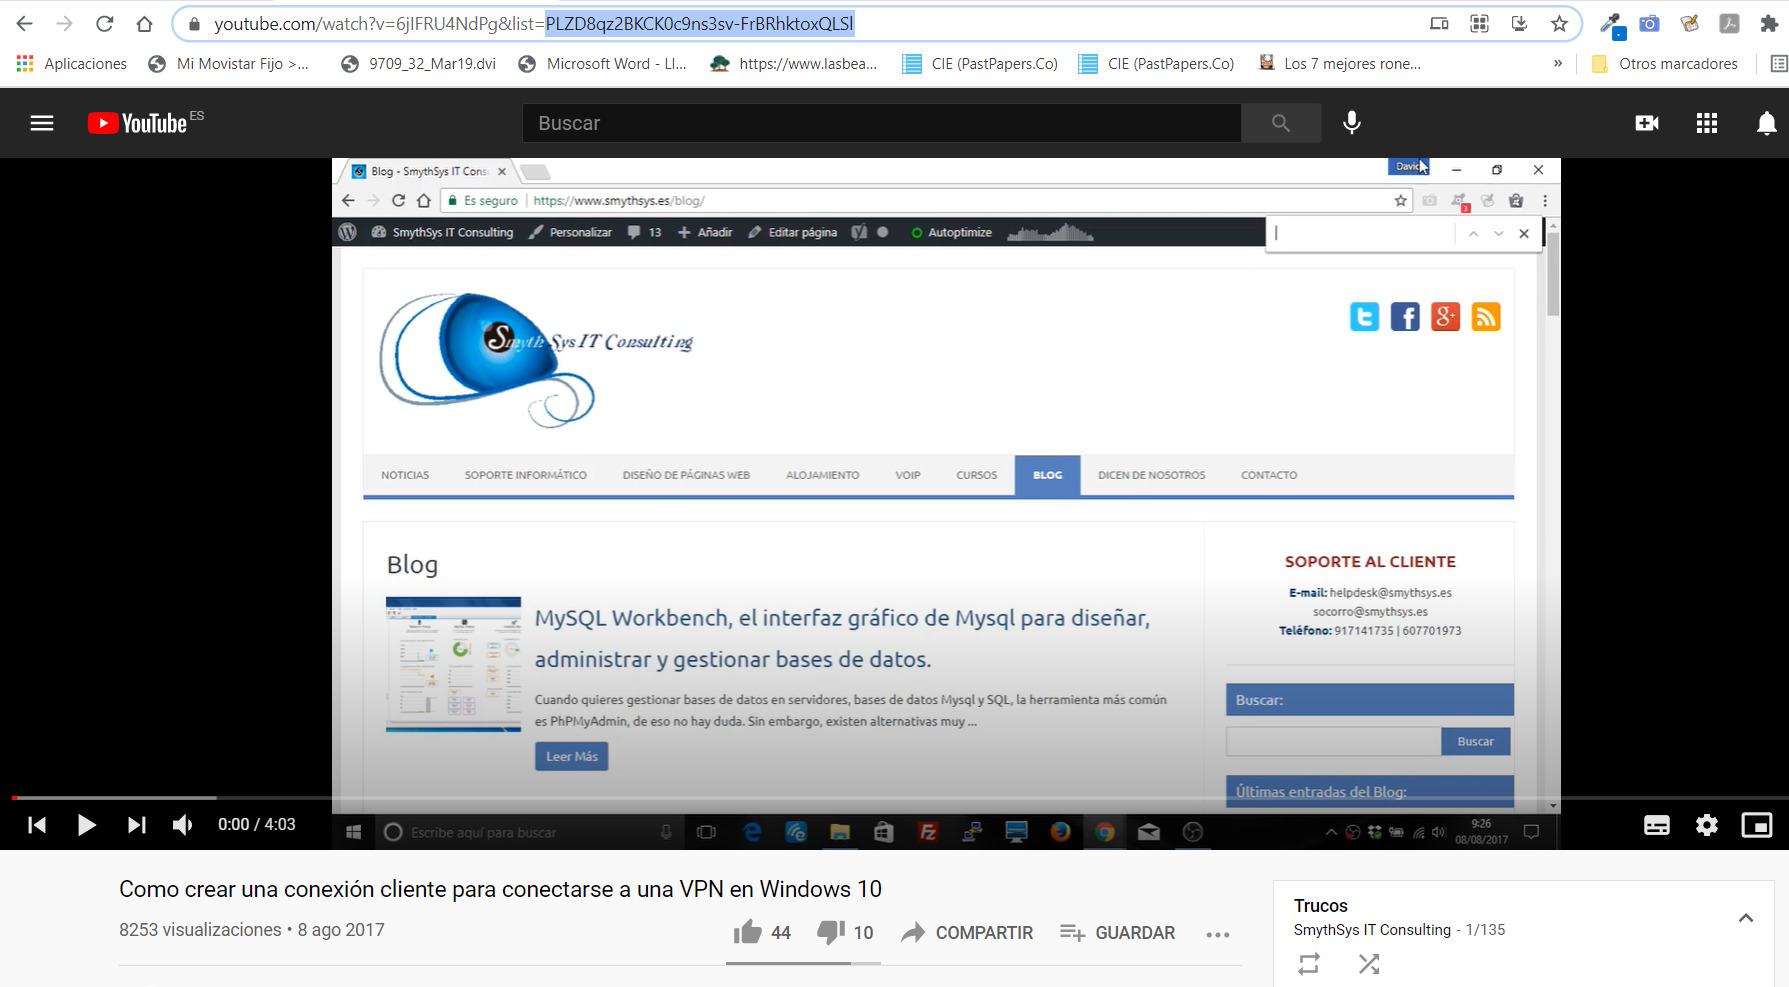Click the blue key extension icon
Screen dimensions: 1789x987
click(1611, 24)
